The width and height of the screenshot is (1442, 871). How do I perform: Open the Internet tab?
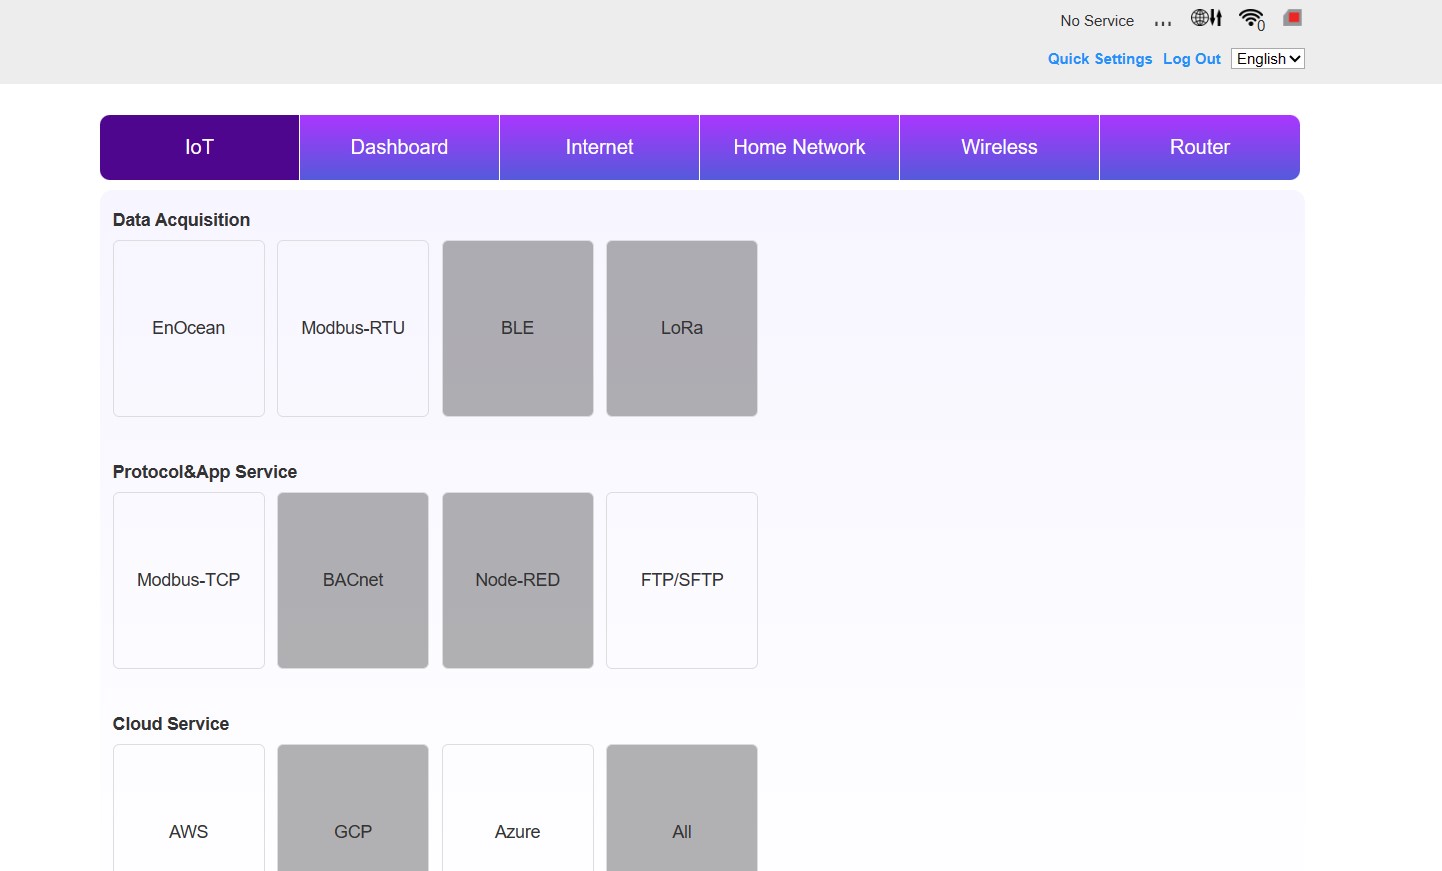pyautogui.click(x=599, y=147)
